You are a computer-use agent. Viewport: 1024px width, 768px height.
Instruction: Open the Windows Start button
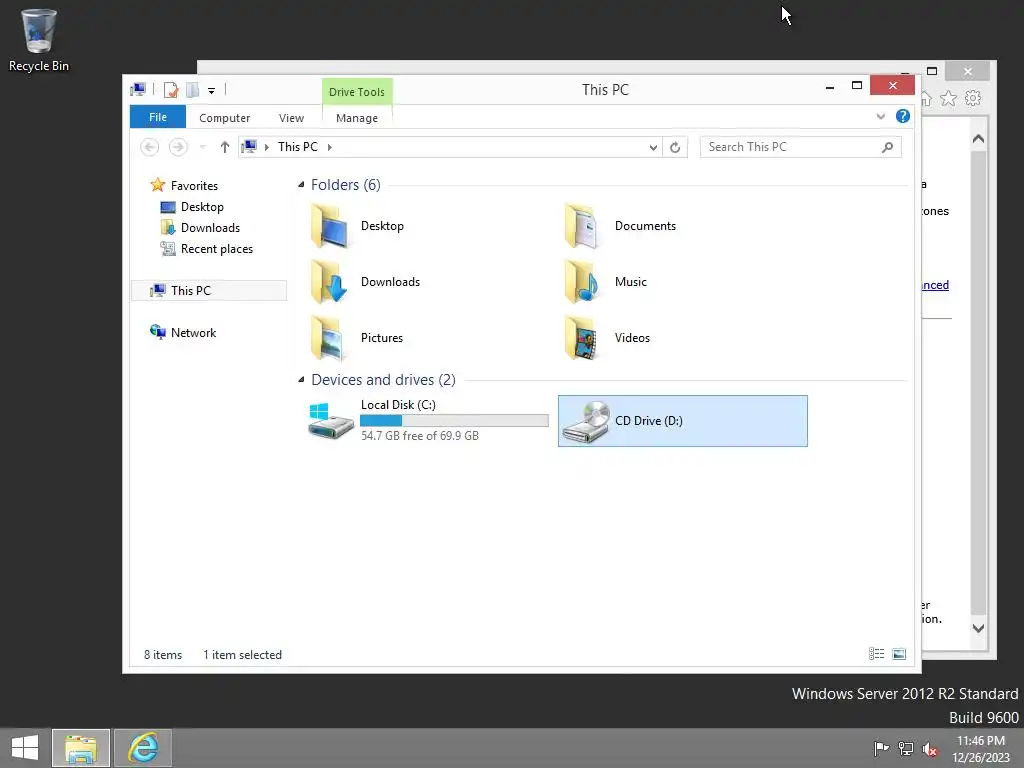(x=25, y=748)
